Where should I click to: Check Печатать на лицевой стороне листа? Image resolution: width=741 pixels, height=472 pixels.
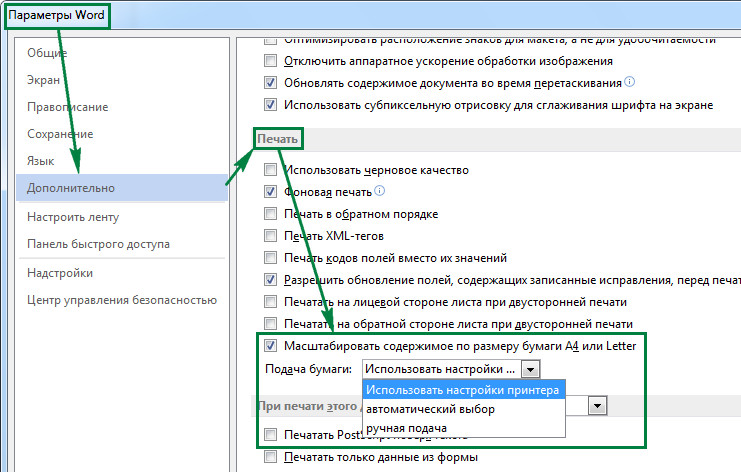270,301
